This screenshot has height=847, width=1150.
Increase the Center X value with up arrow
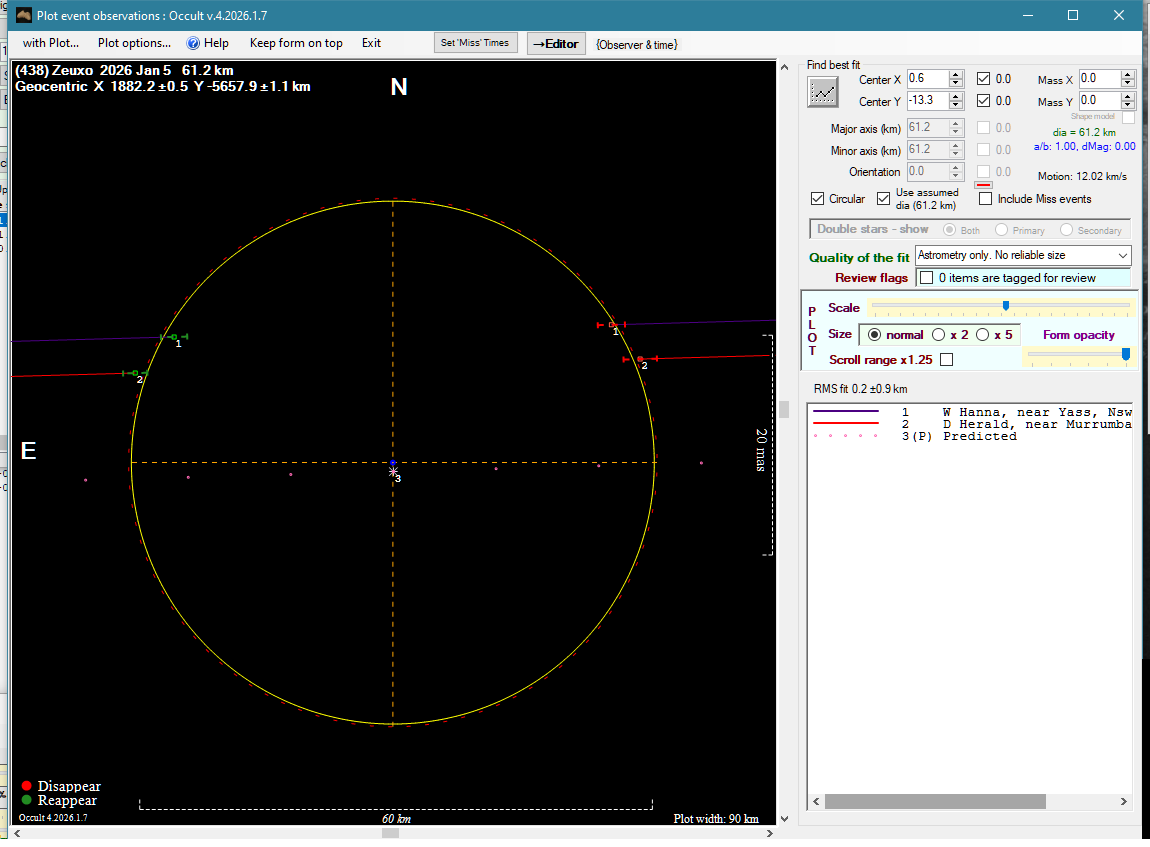(x=956, y=75)
